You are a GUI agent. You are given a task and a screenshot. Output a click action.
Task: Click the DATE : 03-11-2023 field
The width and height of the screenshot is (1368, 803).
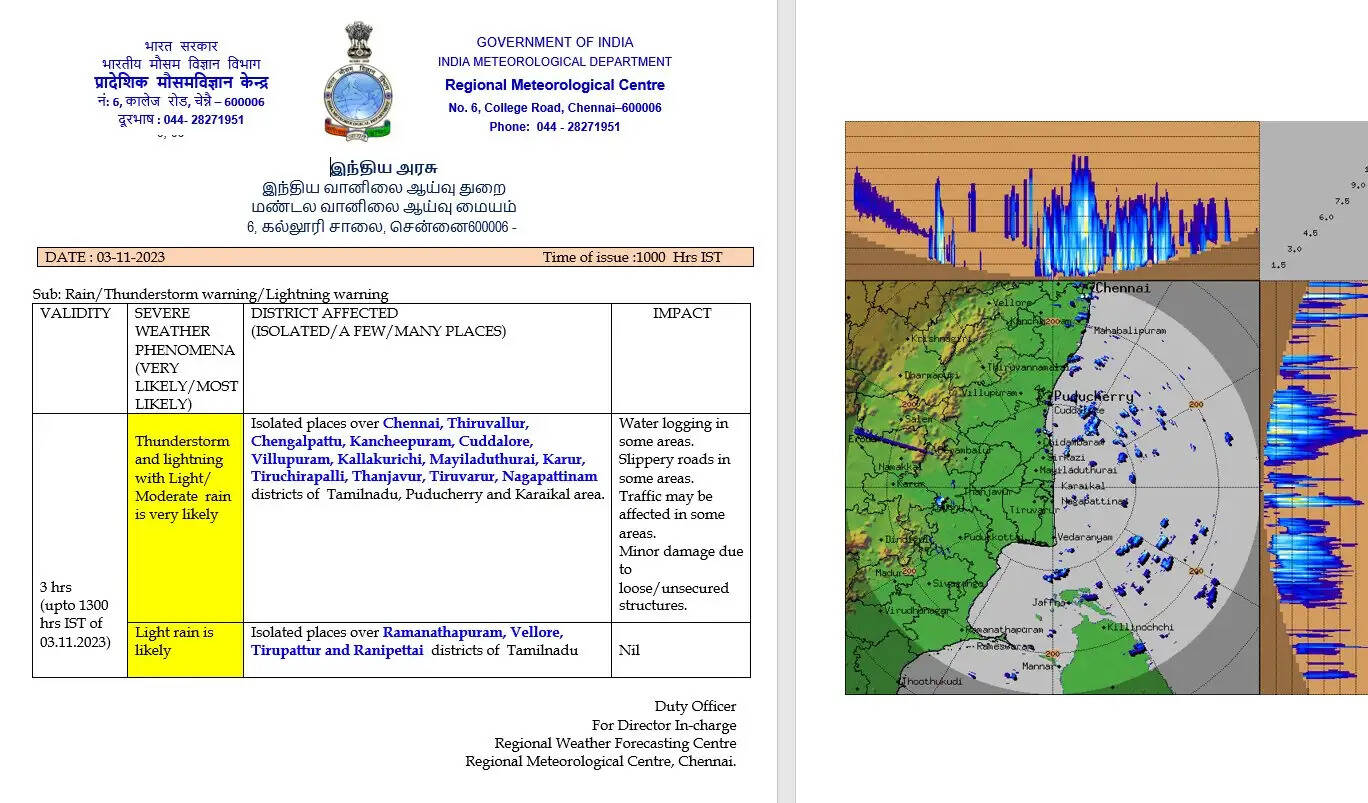pos(105,257)
